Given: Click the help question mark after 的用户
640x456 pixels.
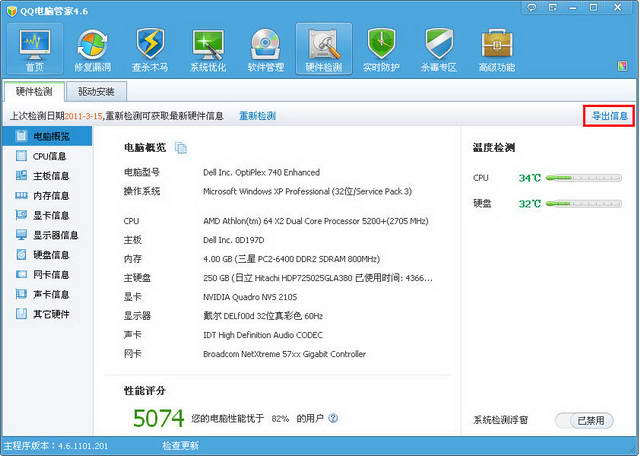Looking at the screenshot, I should point(333,419).
